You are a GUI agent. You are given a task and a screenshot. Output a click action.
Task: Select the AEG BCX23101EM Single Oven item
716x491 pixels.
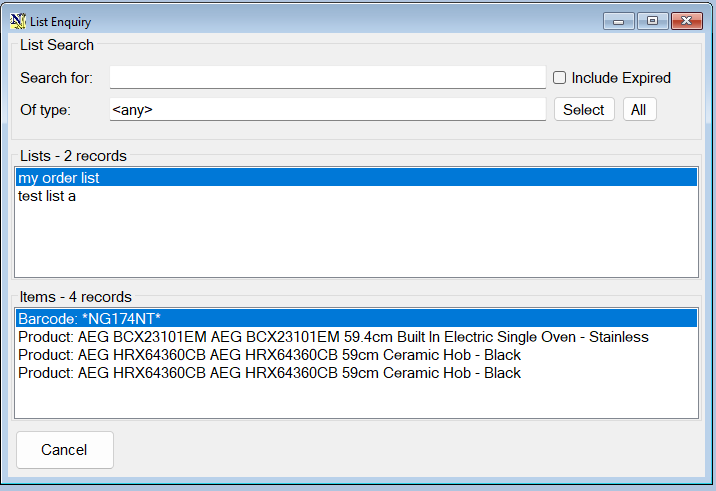point(356,337)
